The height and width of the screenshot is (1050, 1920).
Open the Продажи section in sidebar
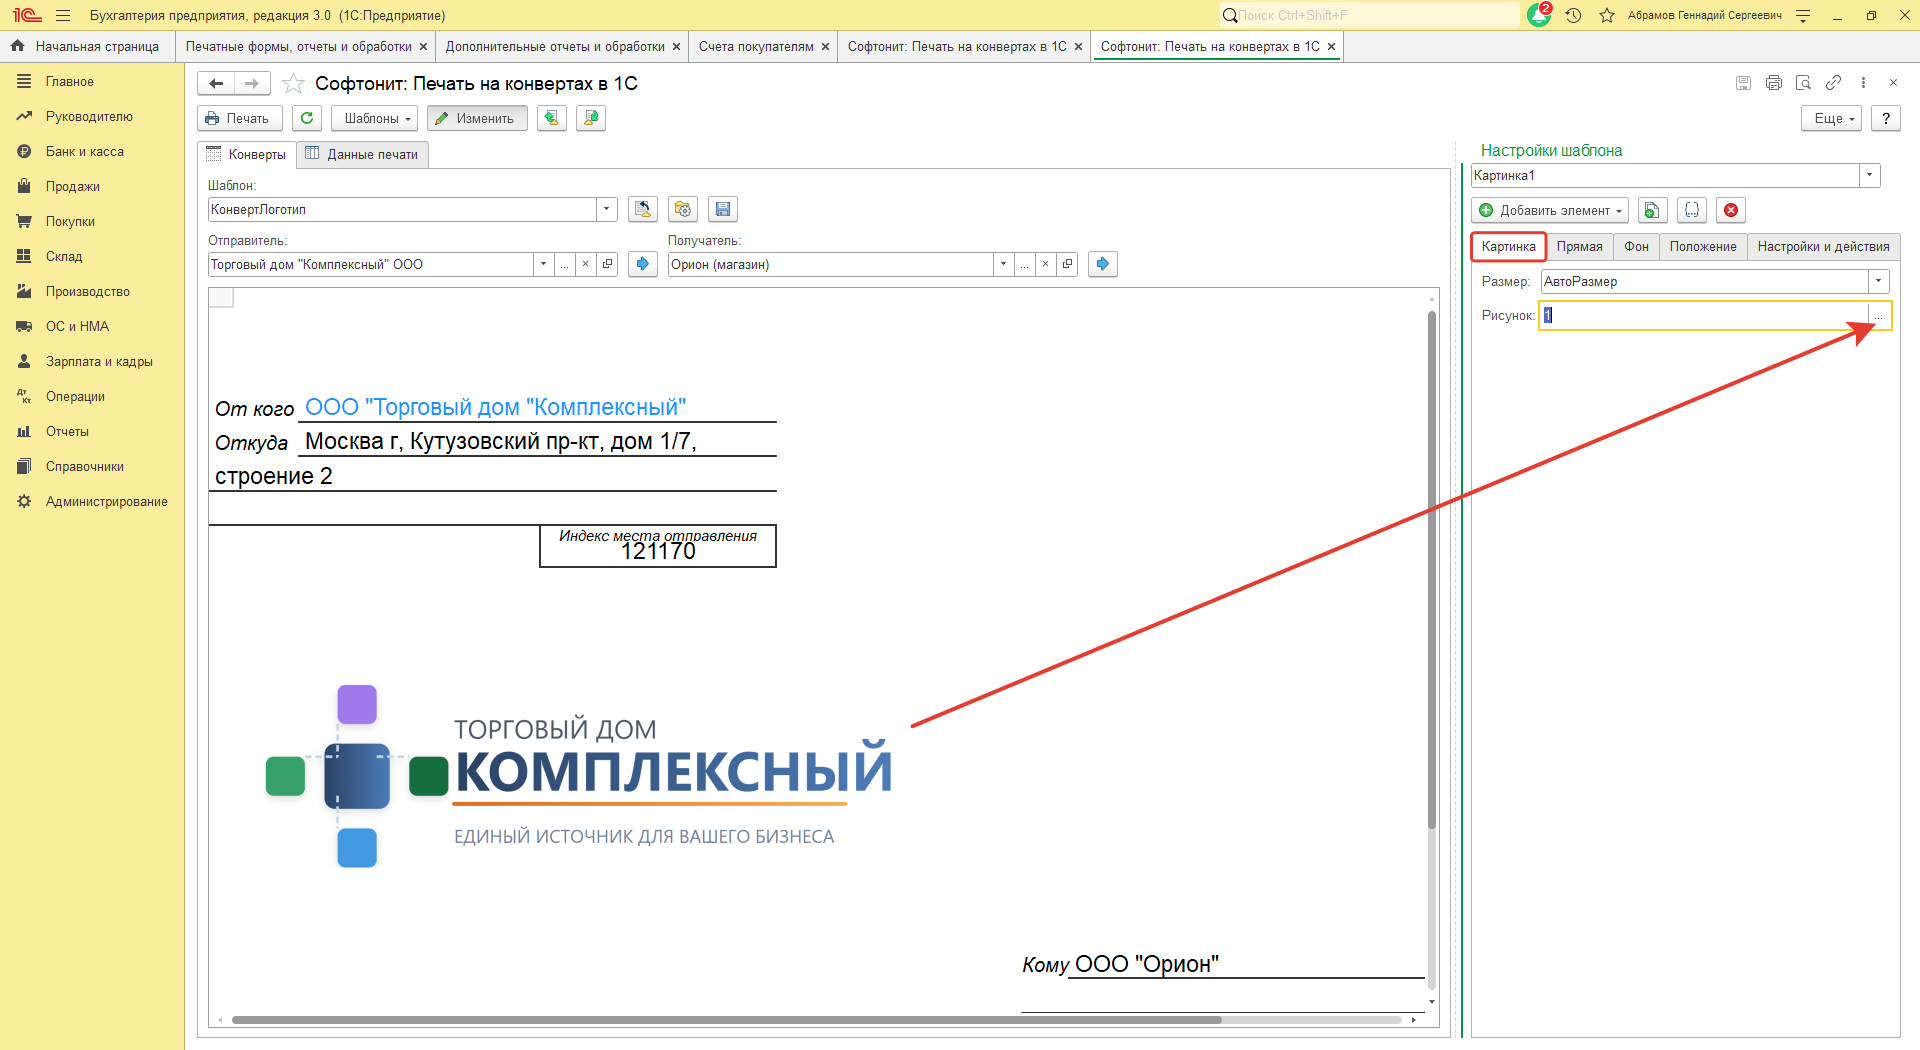[72, 186]
